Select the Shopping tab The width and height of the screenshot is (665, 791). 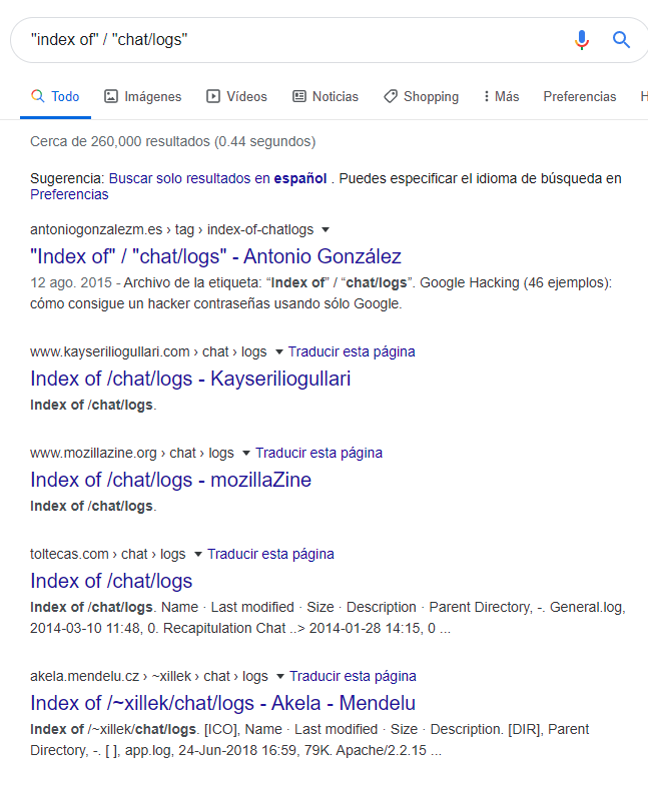421,97
